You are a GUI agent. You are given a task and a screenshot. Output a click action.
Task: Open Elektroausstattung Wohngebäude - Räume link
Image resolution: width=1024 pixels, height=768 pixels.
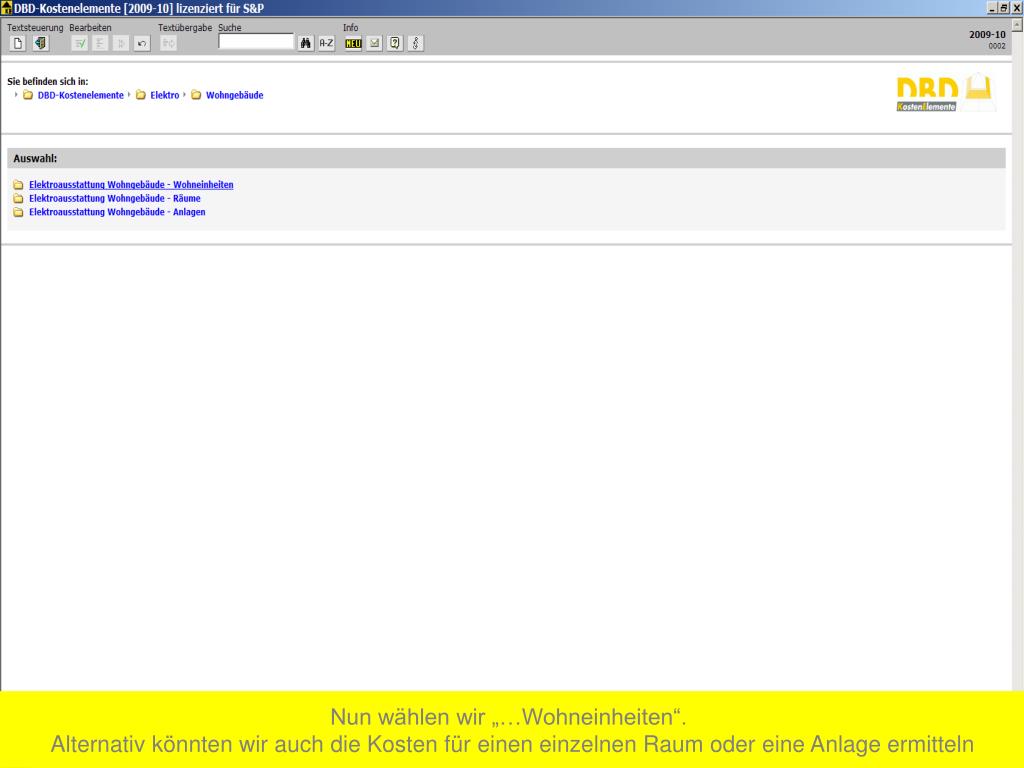pyautogui.click(x=114, y=198)
